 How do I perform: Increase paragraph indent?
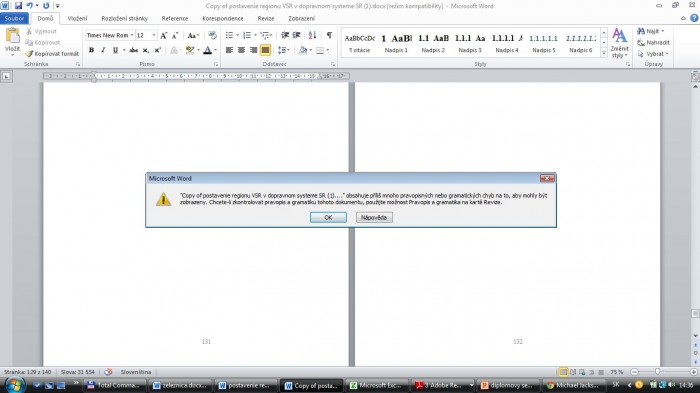296,35
